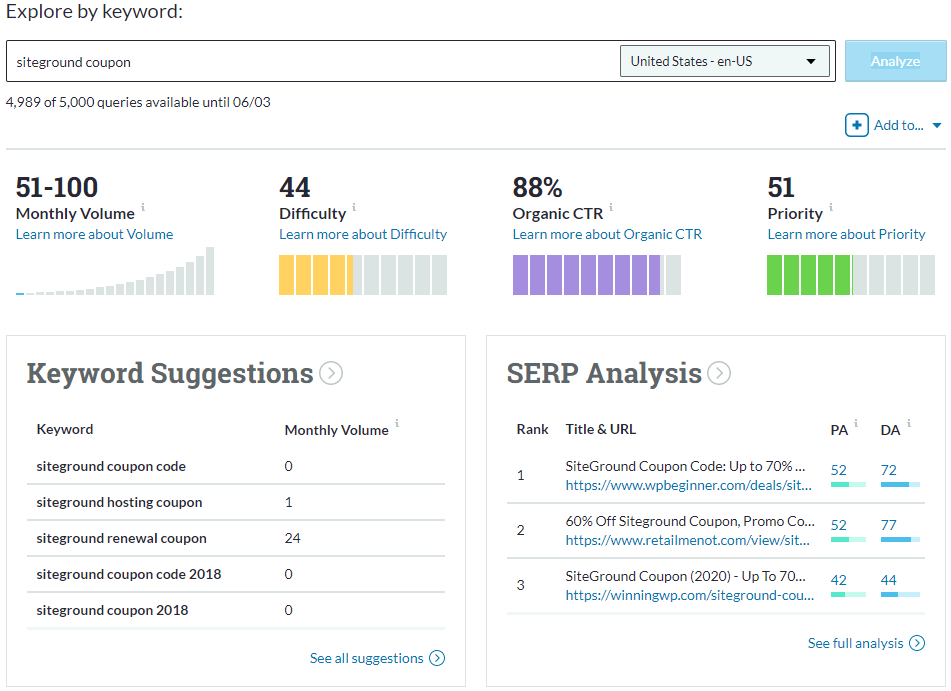Click 'SiteGround Coupon (2020) - Up To 70...' title

click(685, 576)
